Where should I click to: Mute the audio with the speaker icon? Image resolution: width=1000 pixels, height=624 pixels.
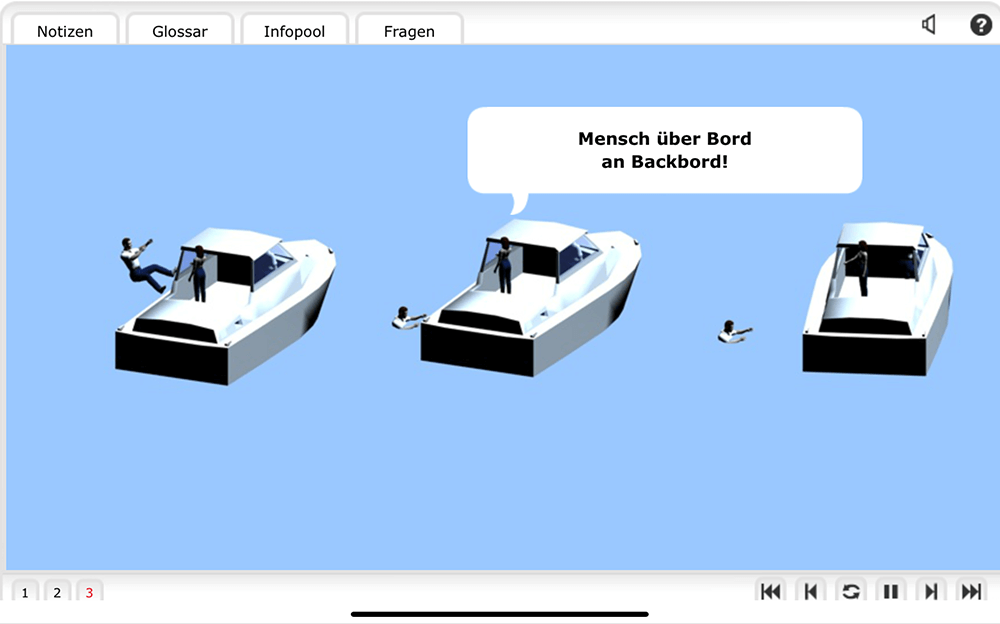[929, 25]
